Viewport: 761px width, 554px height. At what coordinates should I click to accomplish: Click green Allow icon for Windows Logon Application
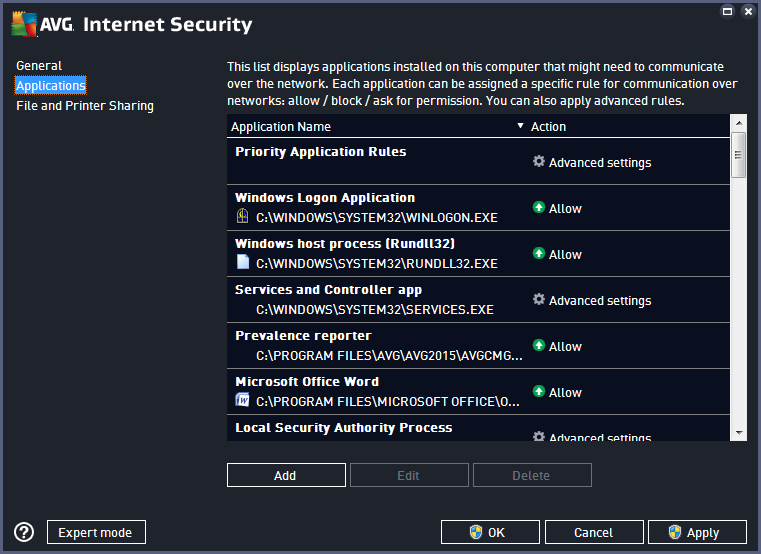(x=539, y=207)
